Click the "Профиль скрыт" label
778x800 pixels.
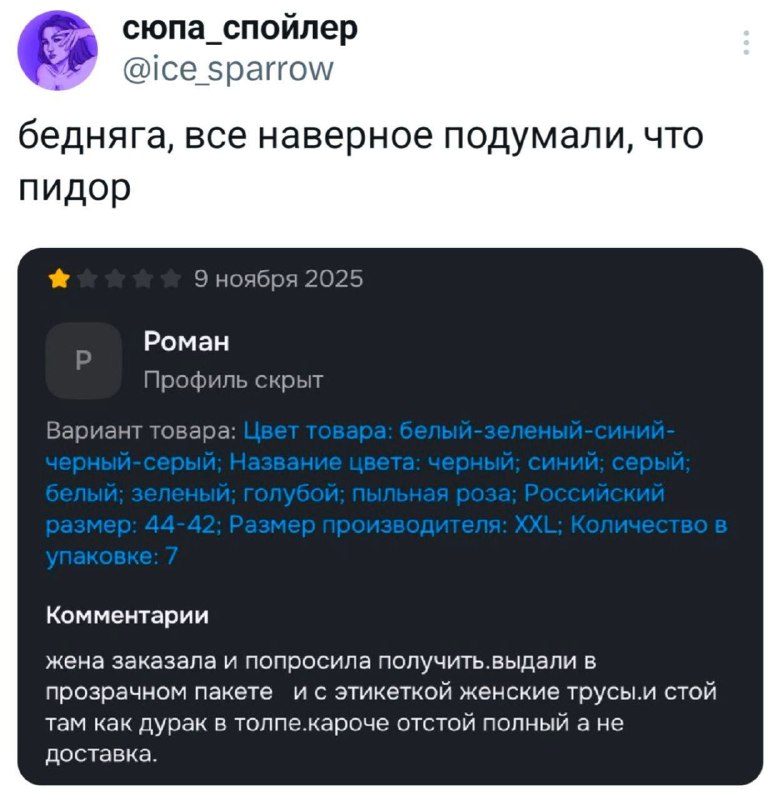[x=233, y=379]
